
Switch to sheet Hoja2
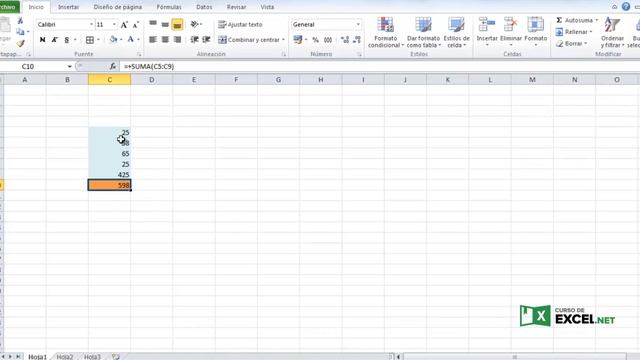64,357
